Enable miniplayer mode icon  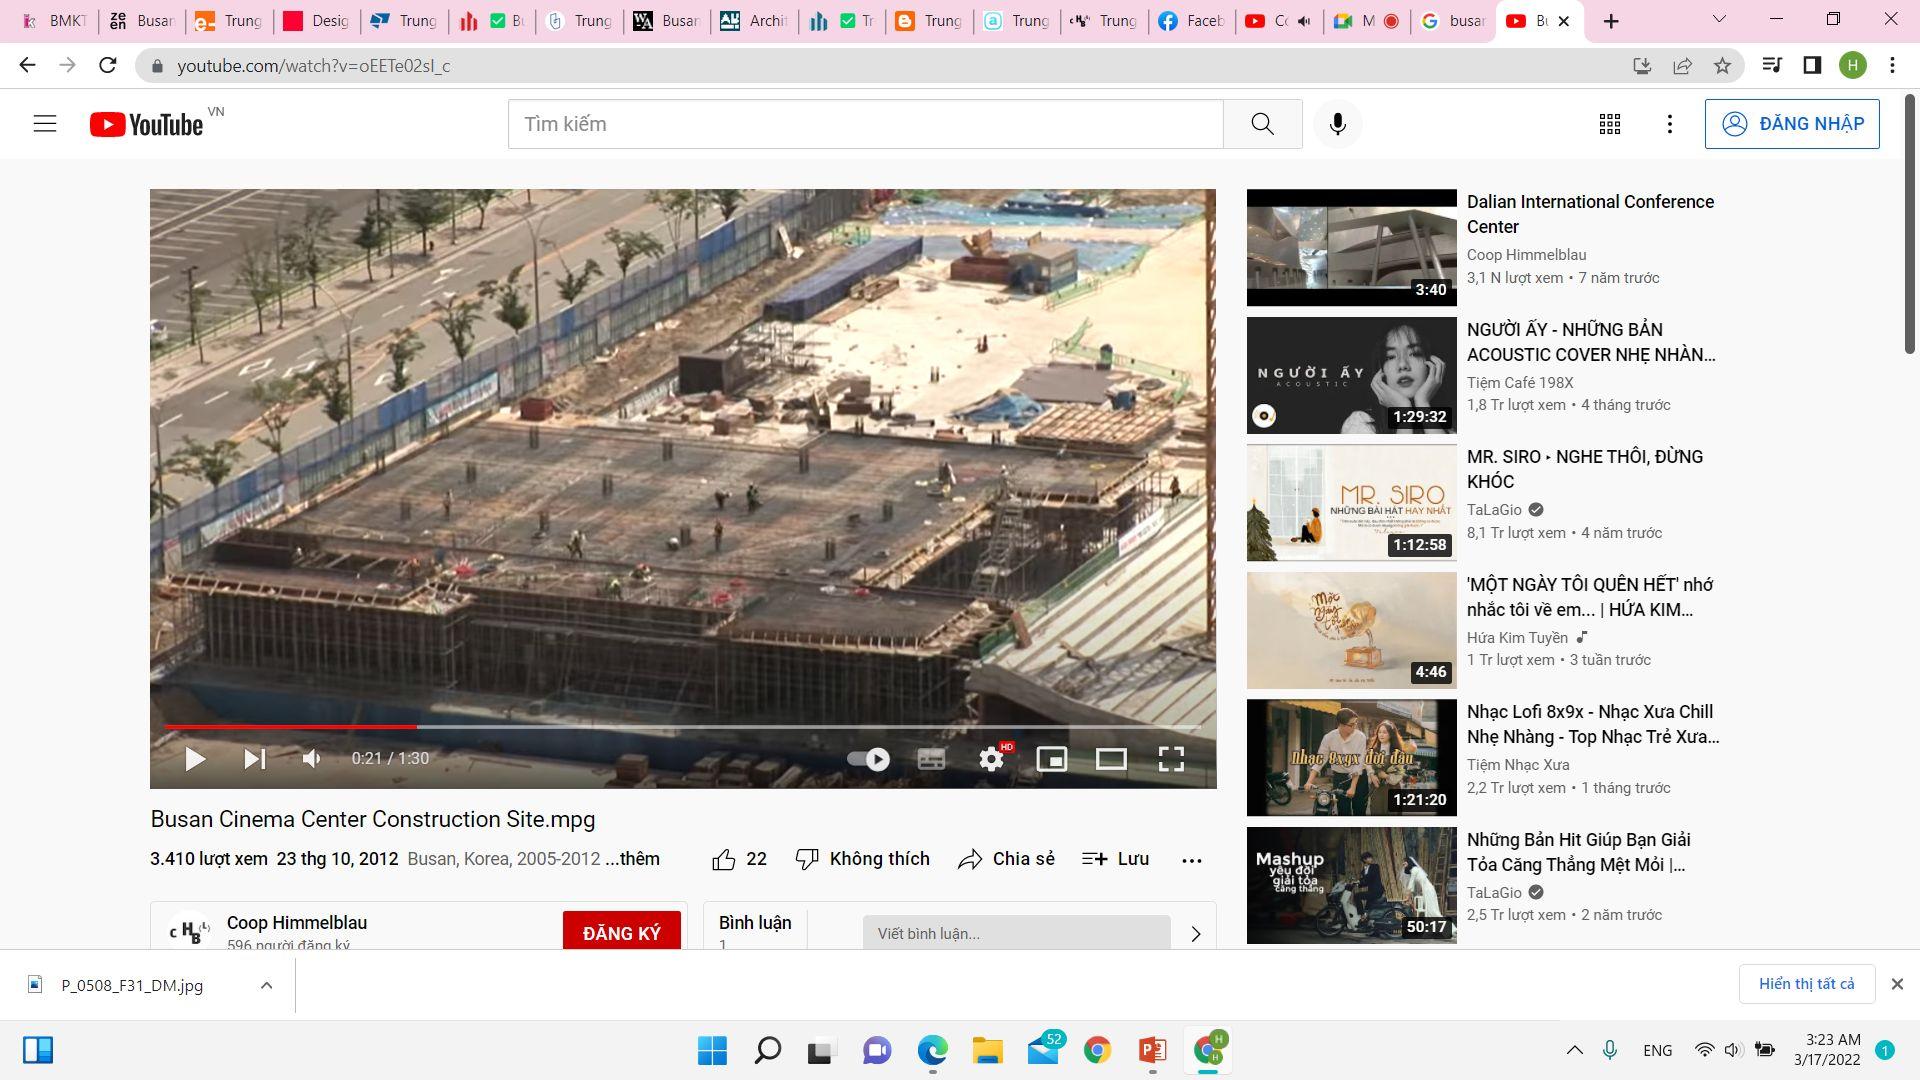coord(1051,759)
